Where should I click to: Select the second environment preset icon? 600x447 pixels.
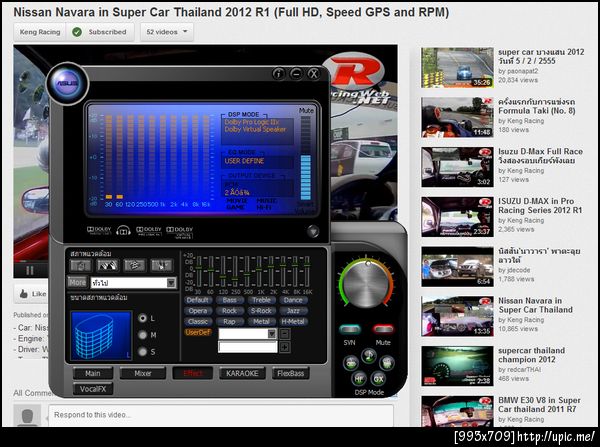[x=108, y=265]
